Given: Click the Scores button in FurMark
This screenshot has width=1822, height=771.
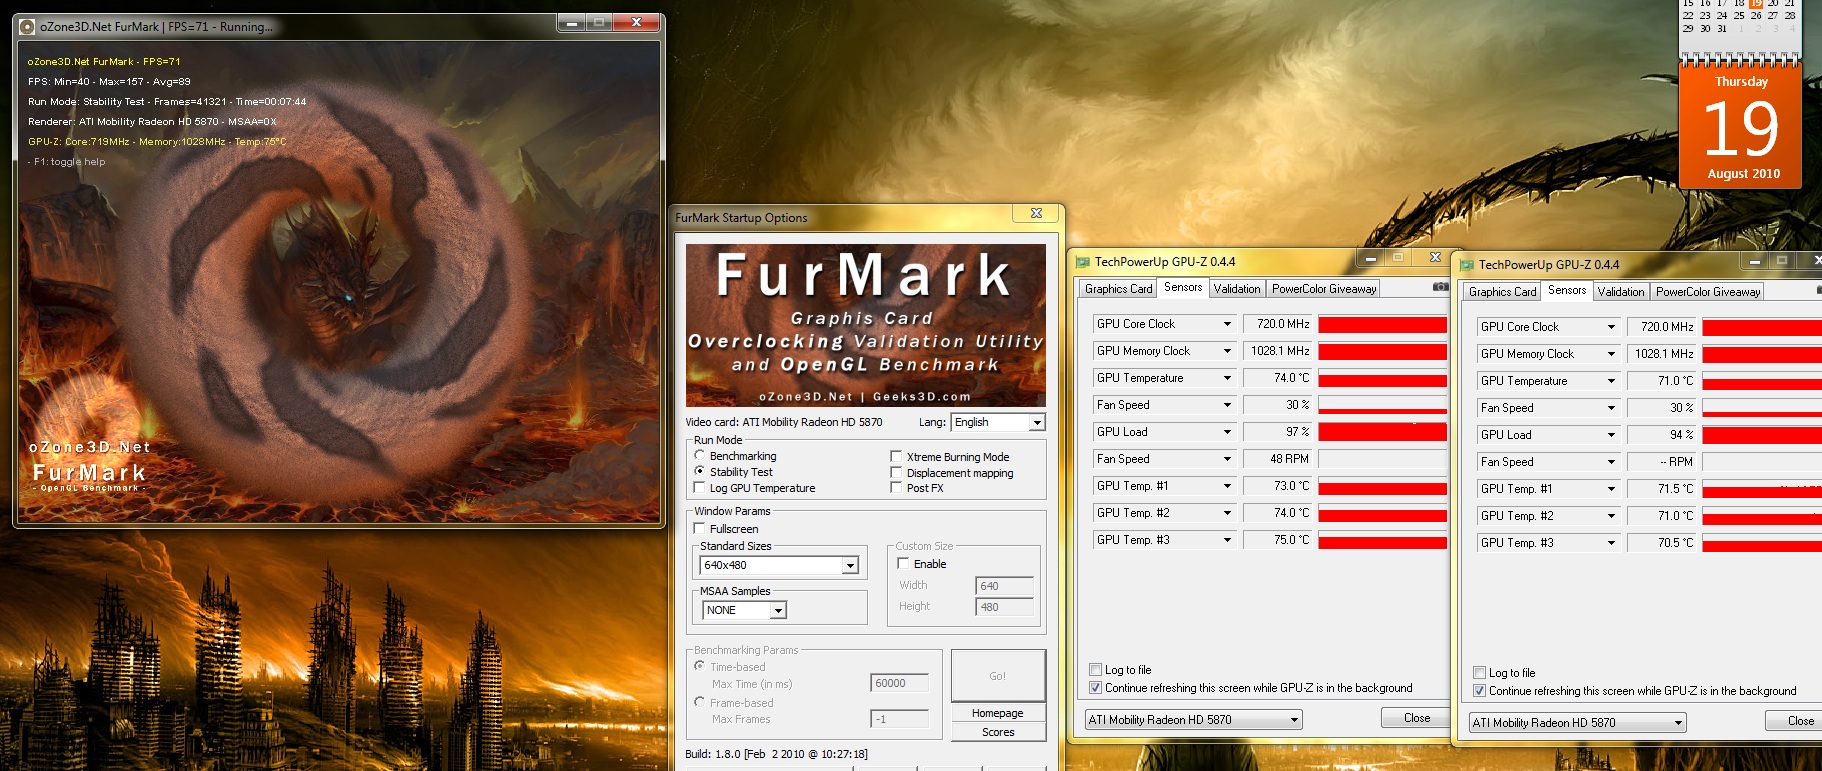Looking at the screenshot, I should [x=998, y=732].
